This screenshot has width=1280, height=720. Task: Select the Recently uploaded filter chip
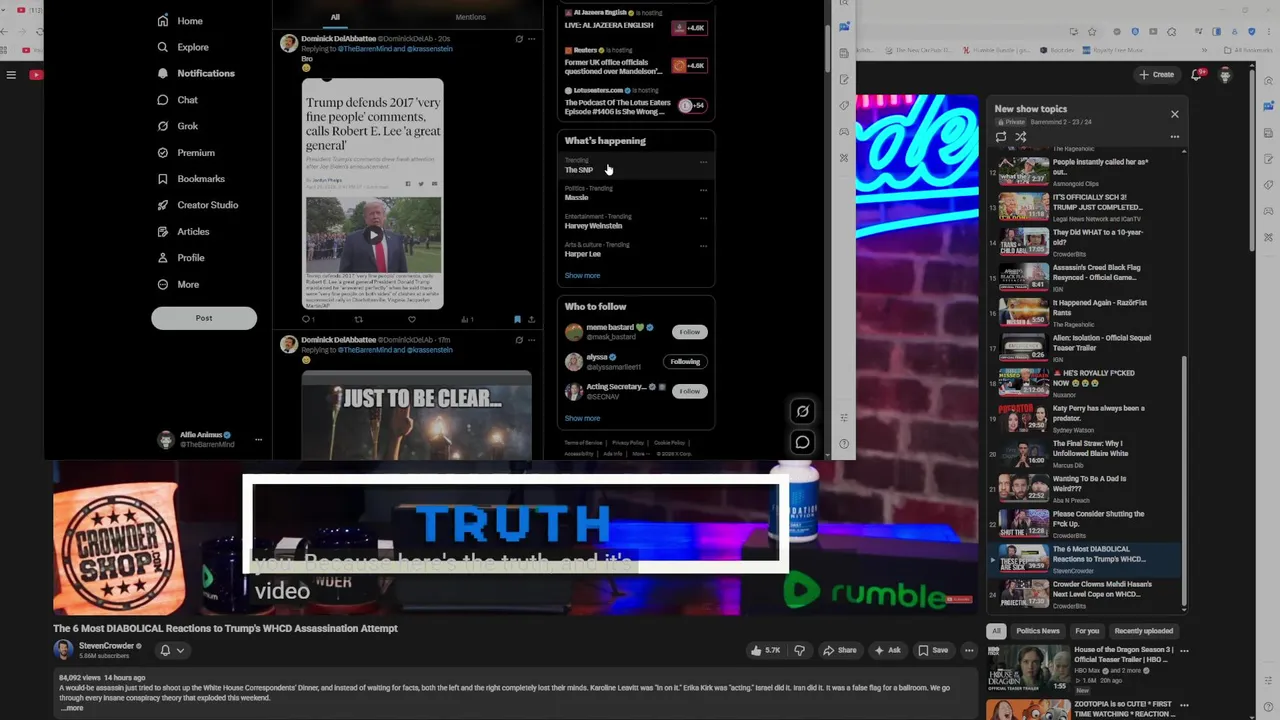pyautogui.click(x=1144, y=631)
